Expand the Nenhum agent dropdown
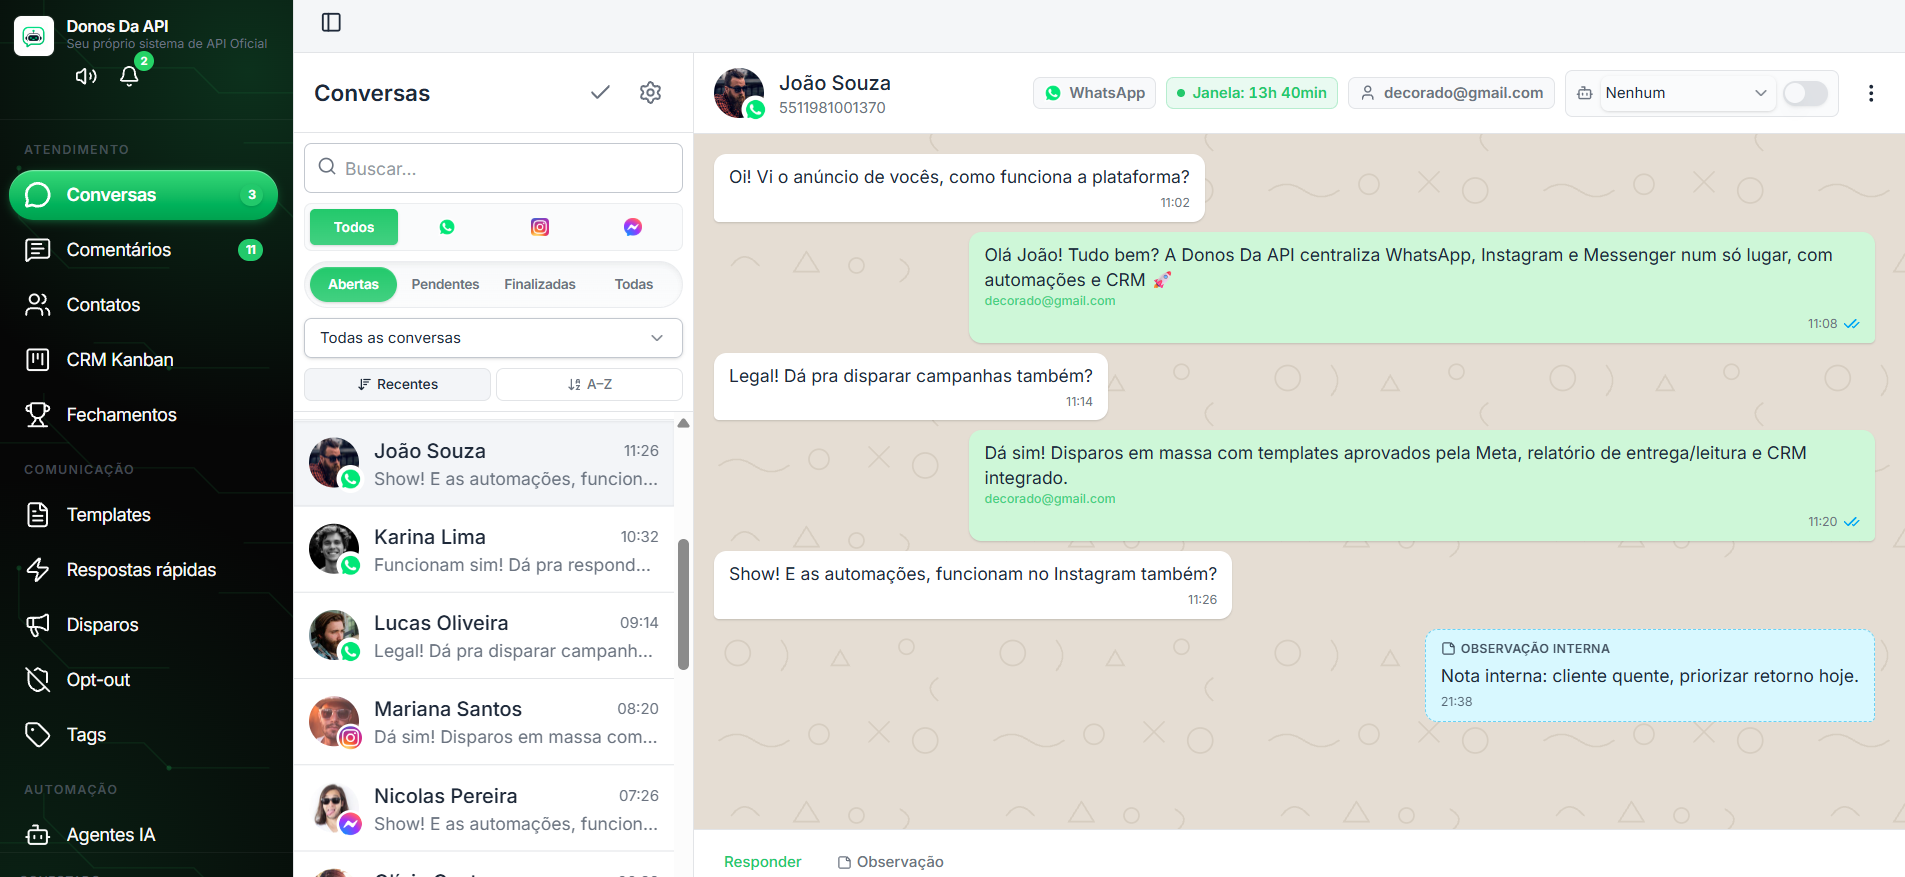This screenshot has height=877, width=1905. click(x=1687, y=93)
